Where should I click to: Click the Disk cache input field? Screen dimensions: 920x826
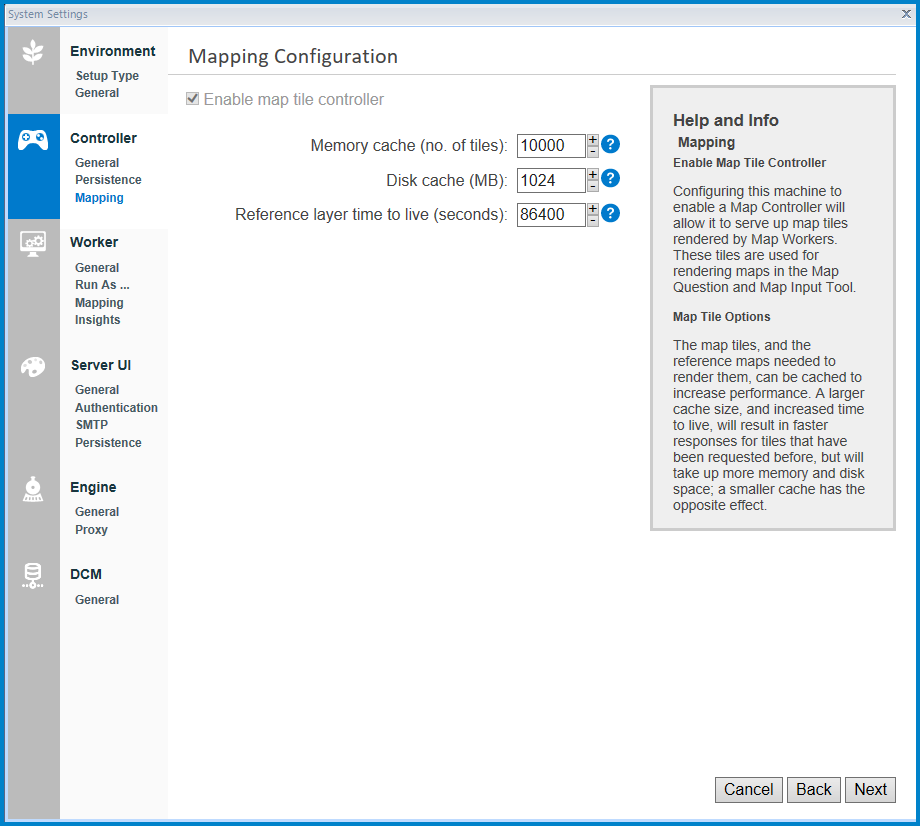(x=550, y=180)
